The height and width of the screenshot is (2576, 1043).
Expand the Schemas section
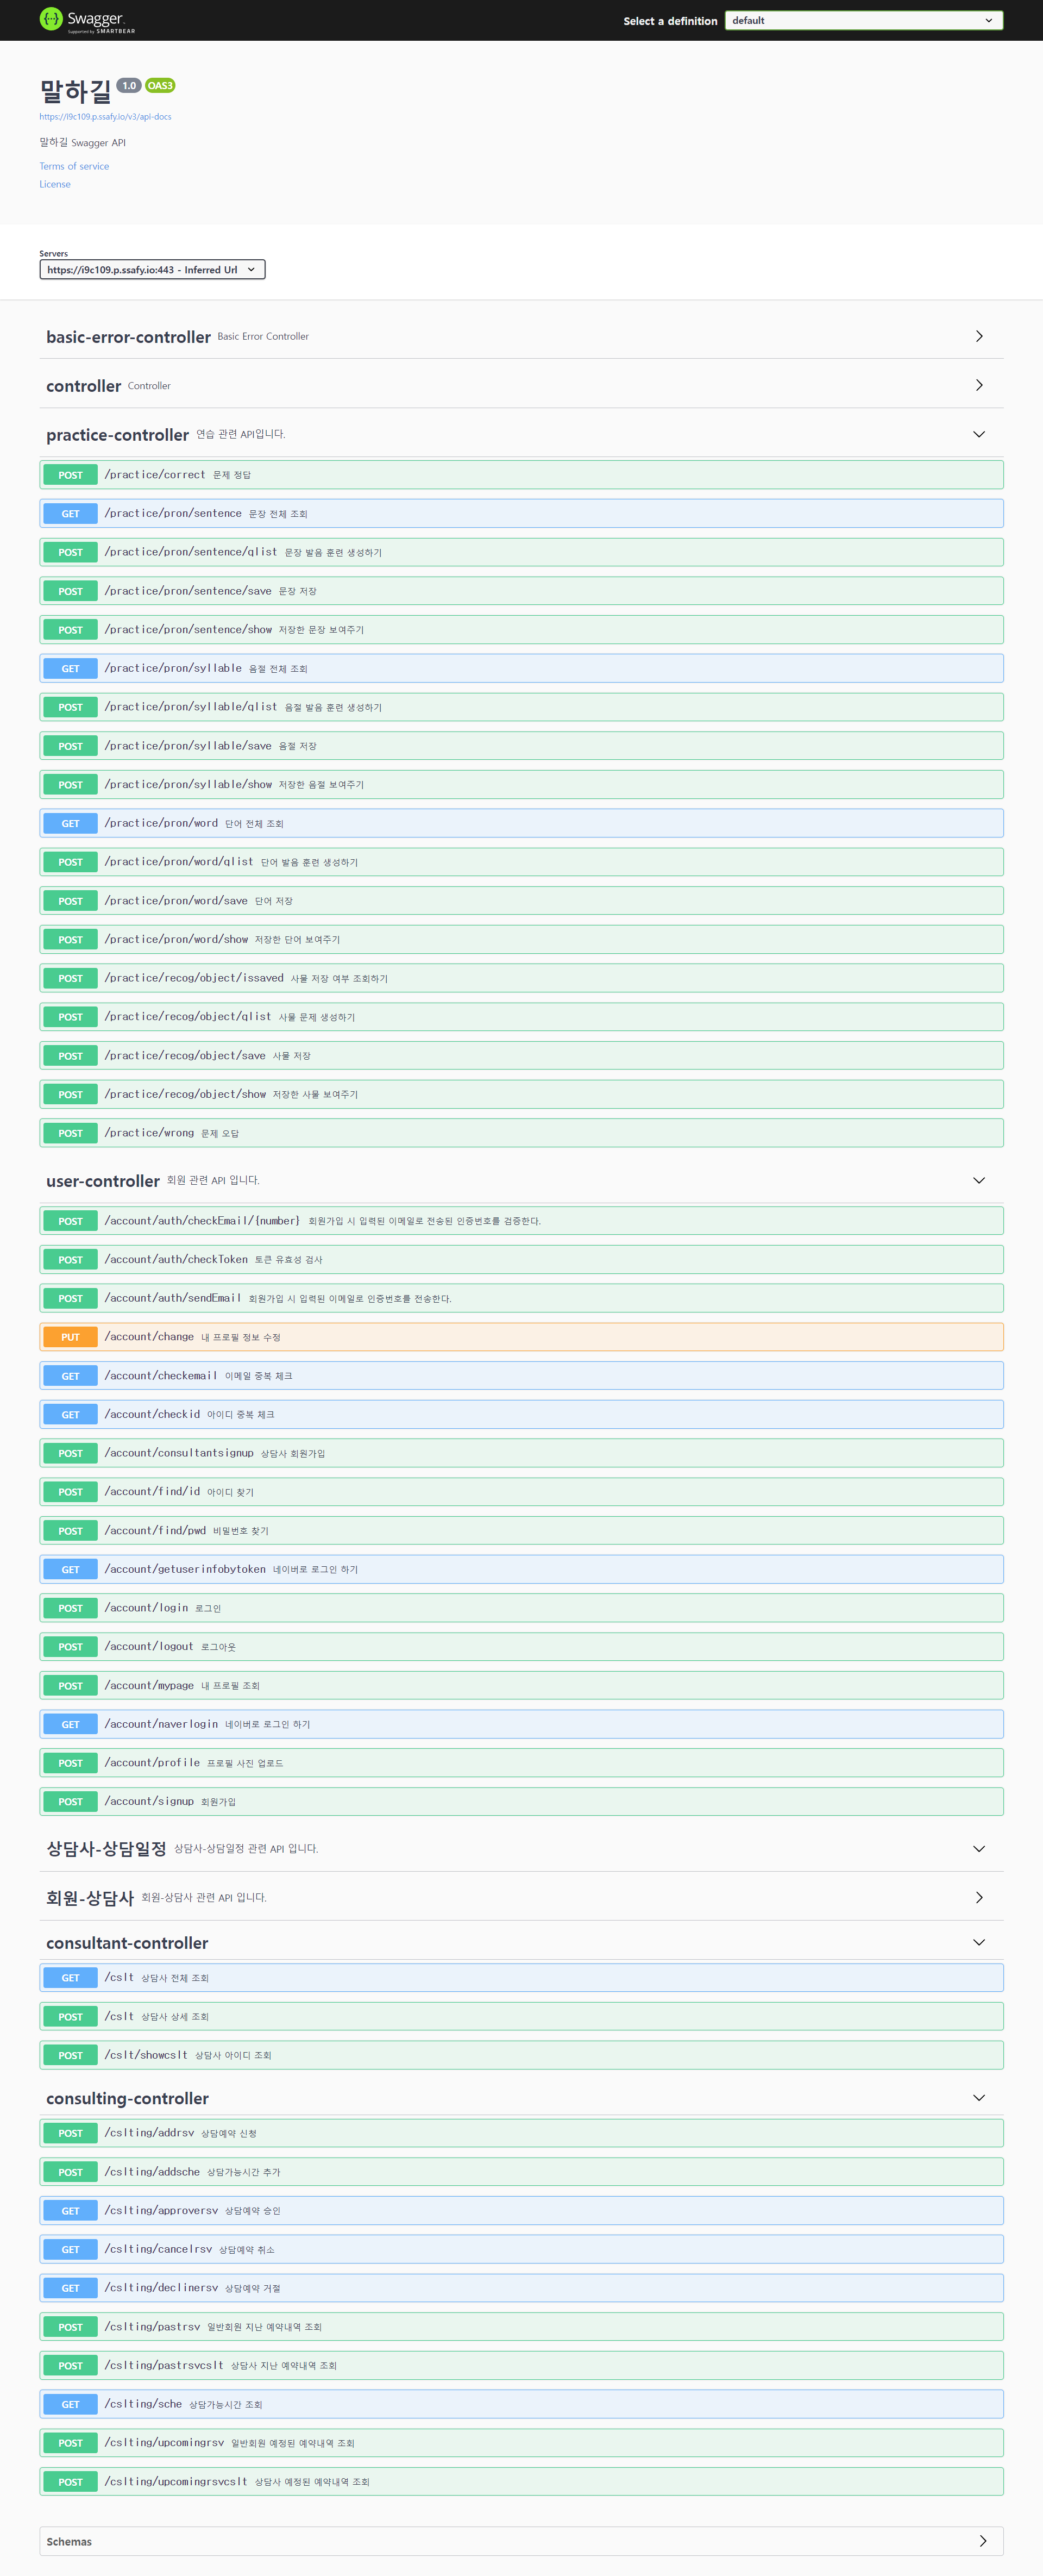[982, 2541]
